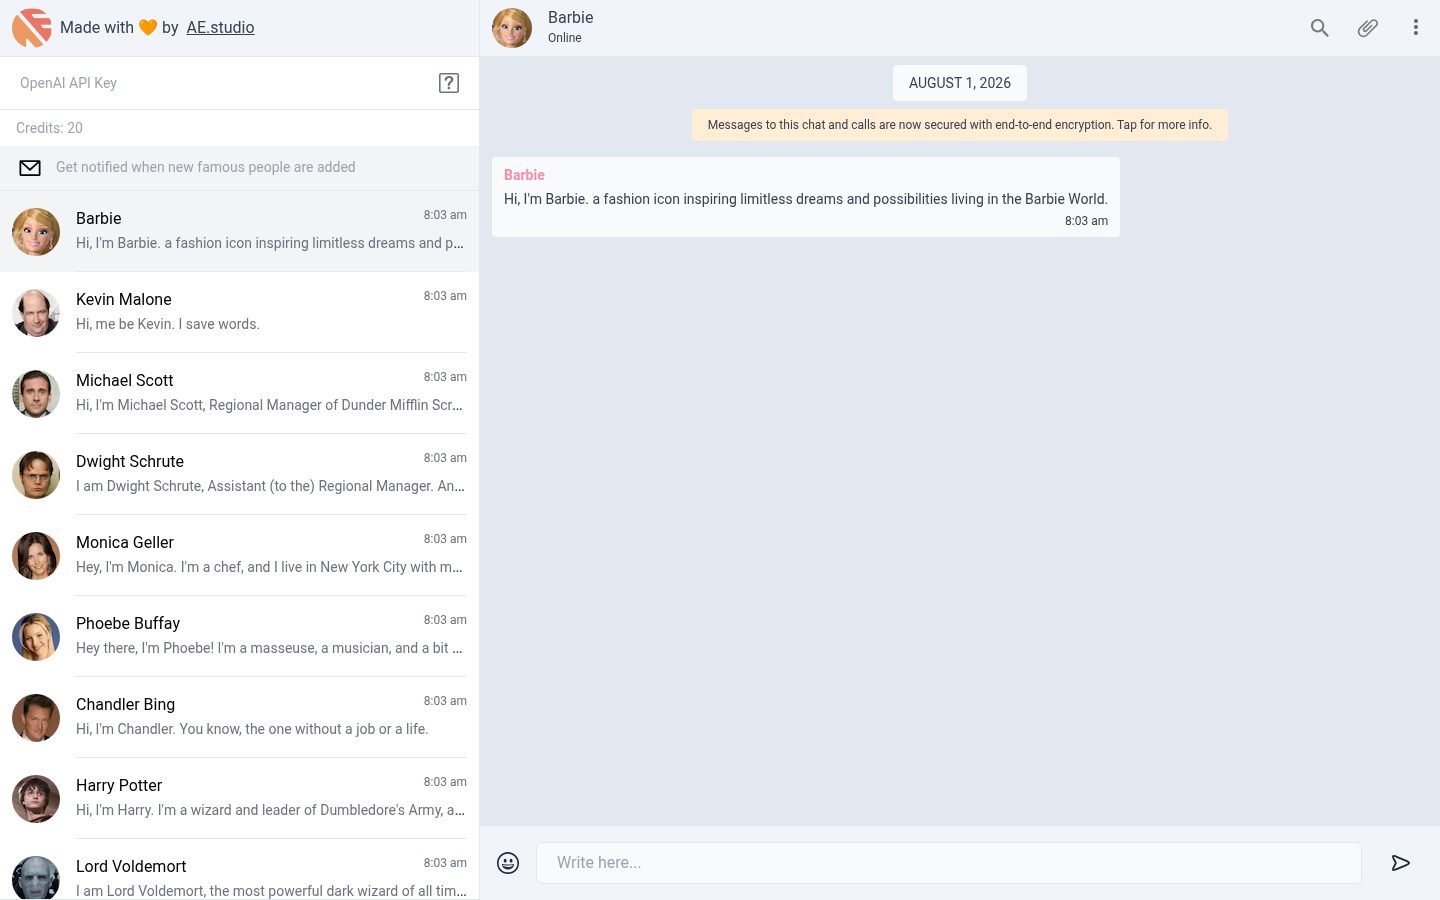Tap the end-to-end encryption notice
1440x900 pixels.
click(960, 125)
